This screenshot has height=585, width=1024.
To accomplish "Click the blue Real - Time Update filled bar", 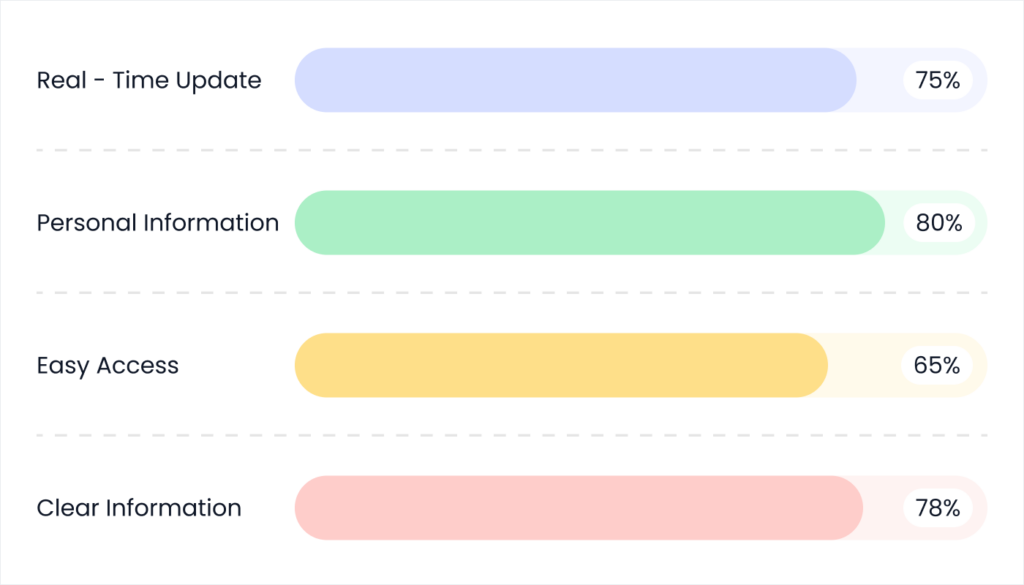I will click(575, 80).
